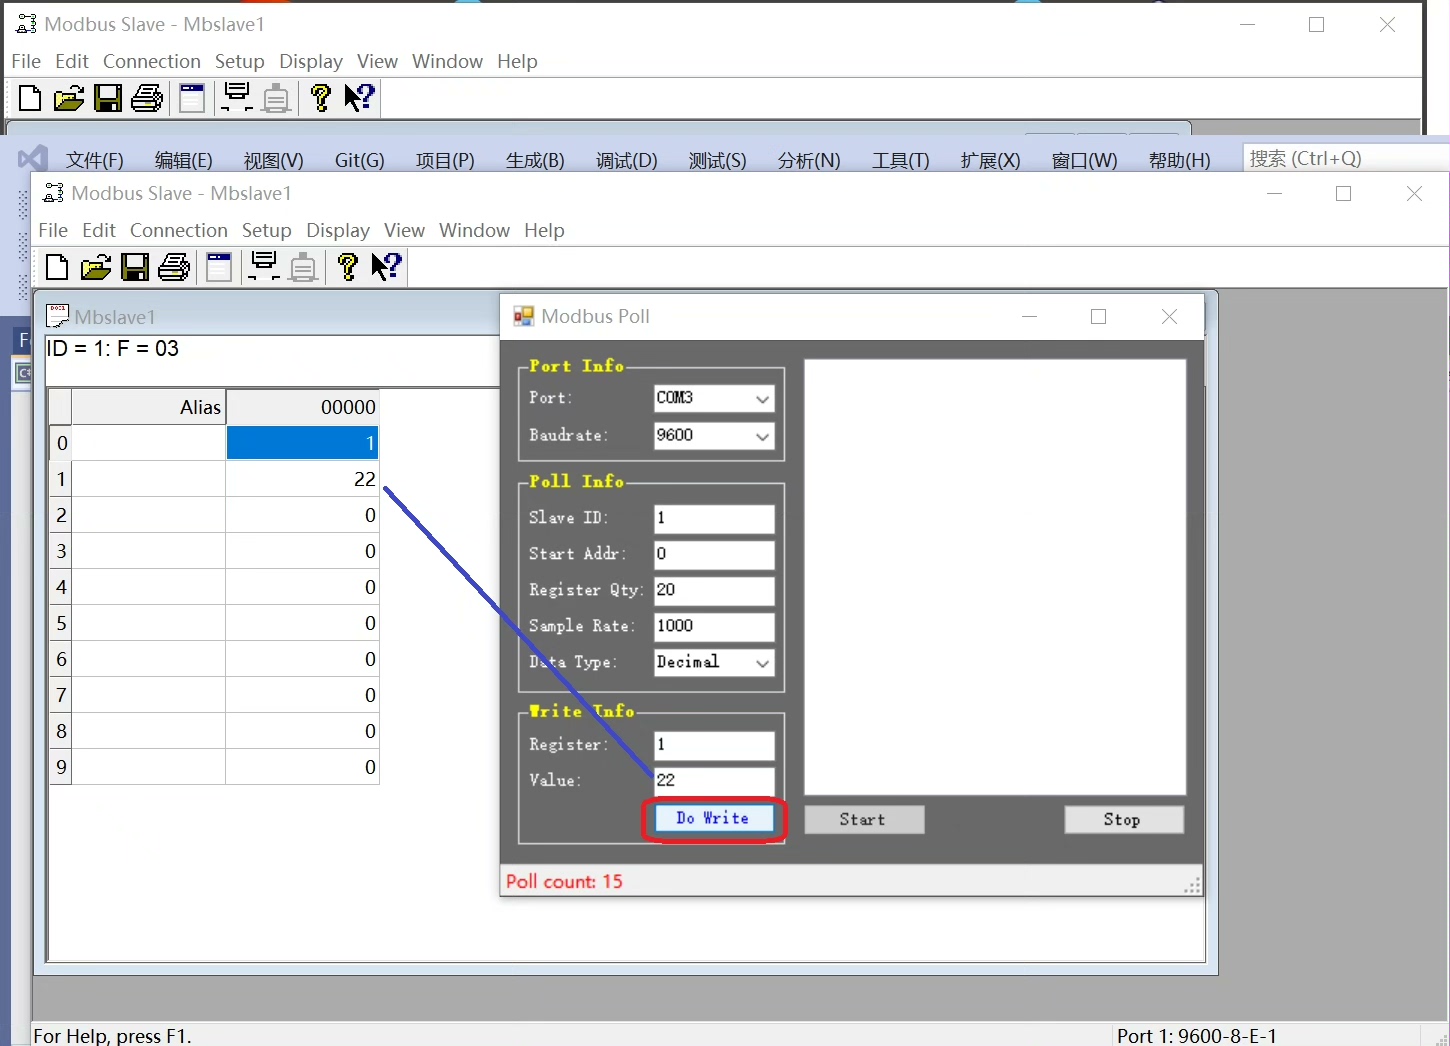
Task: Open Visual Studio 文件(F) menu
Action: pyautogui.click(x=95, y=160)
